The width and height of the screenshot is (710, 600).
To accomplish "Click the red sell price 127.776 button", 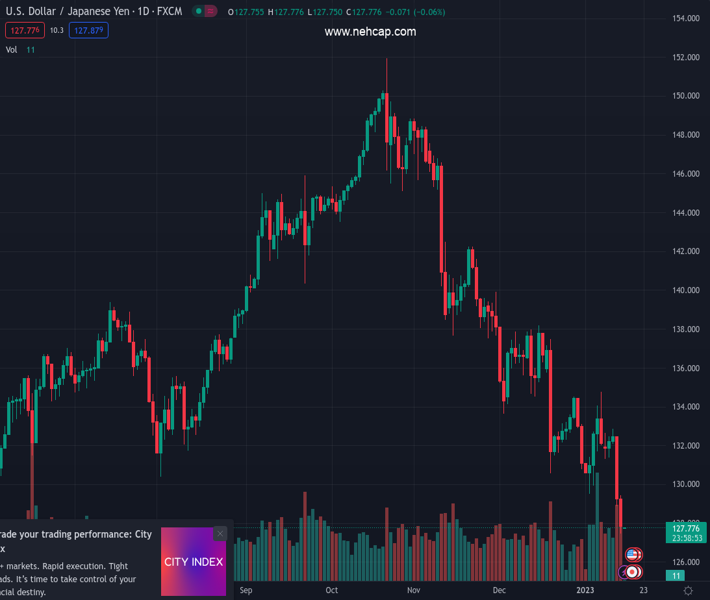I will (26, 31).
